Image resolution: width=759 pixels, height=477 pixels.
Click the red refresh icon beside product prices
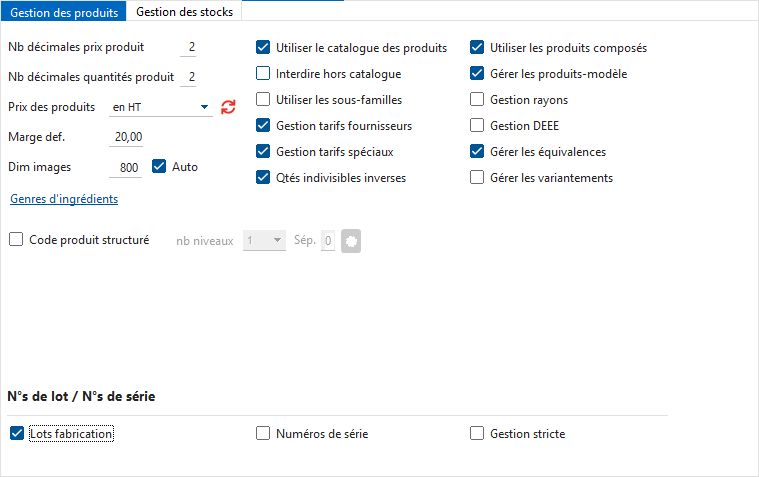[228, 107]
